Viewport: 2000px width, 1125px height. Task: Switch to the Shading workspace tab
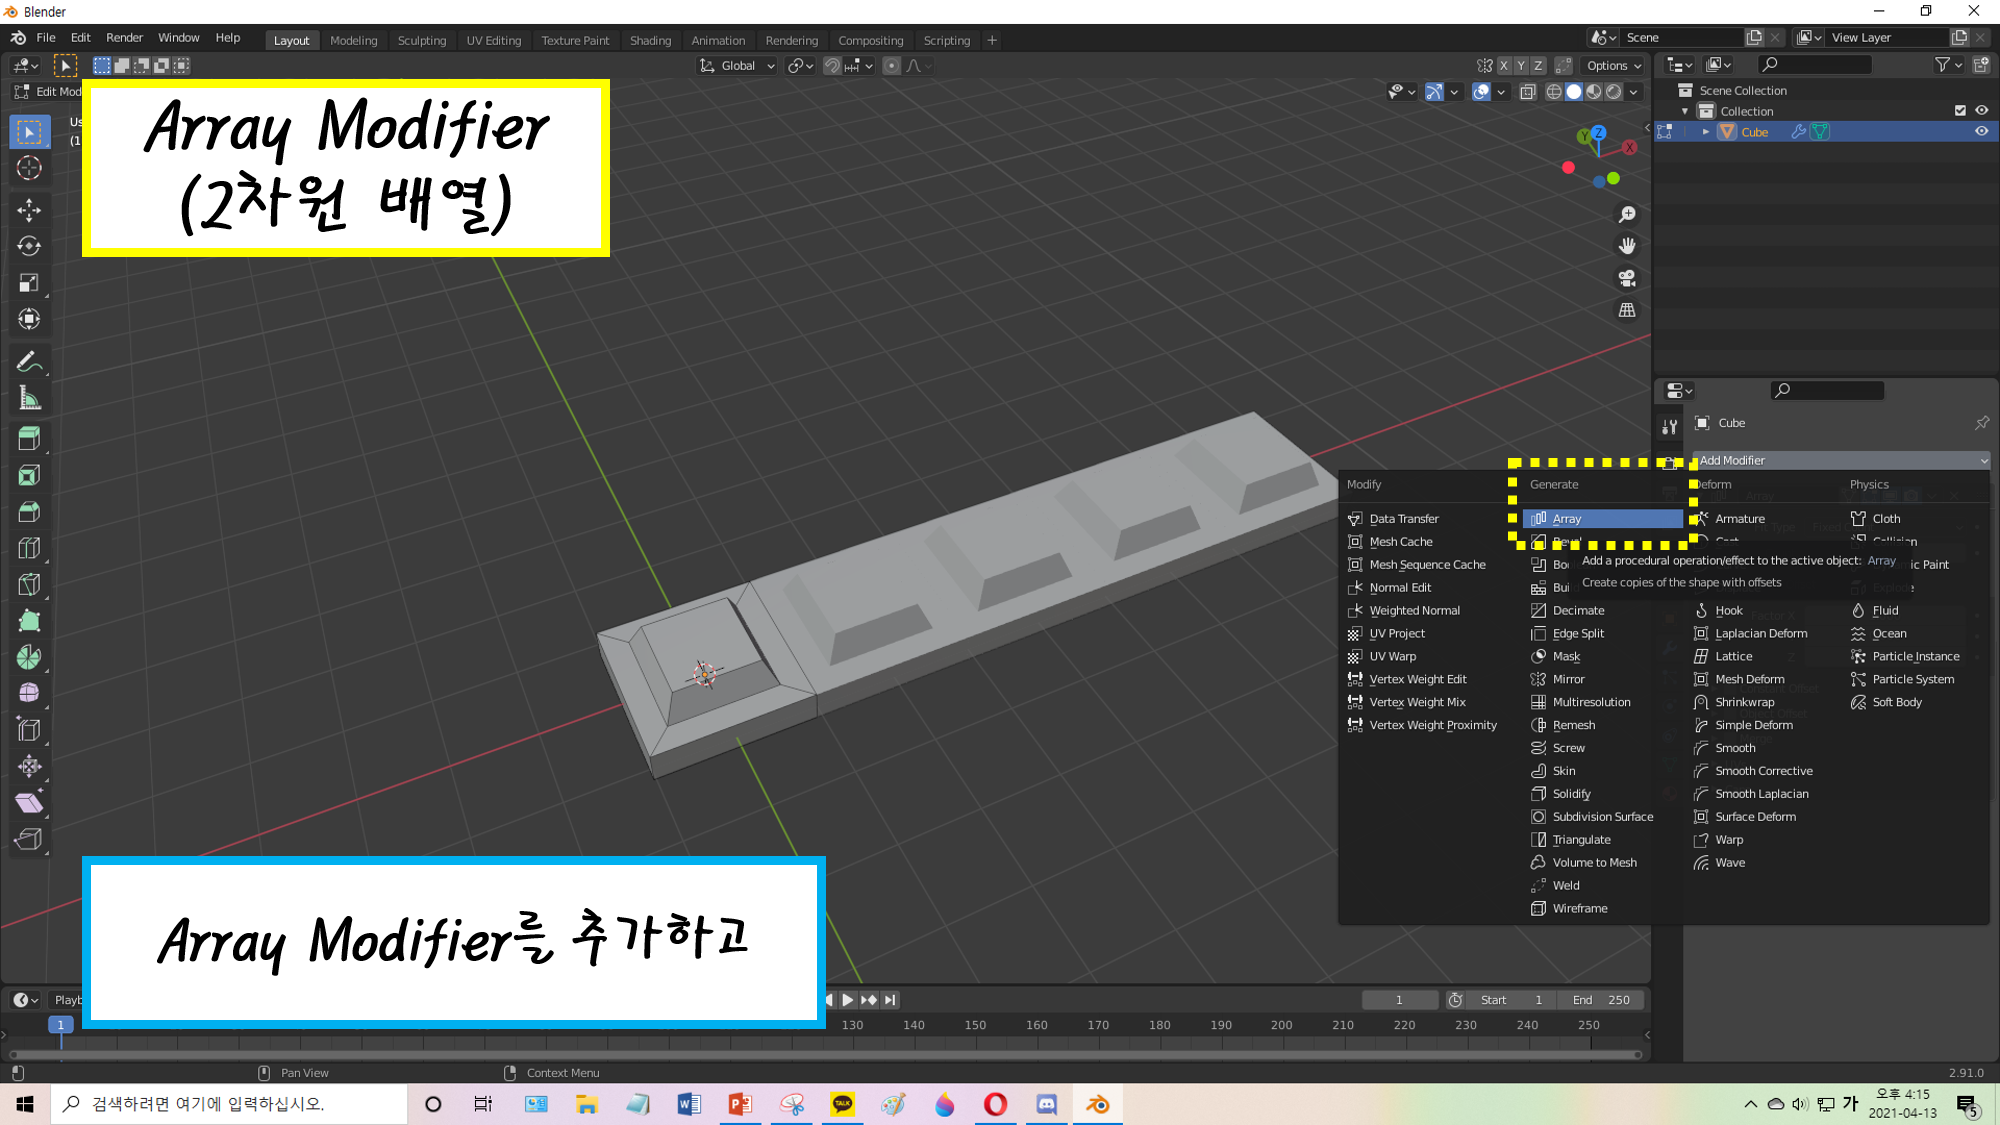pos(651,40)
